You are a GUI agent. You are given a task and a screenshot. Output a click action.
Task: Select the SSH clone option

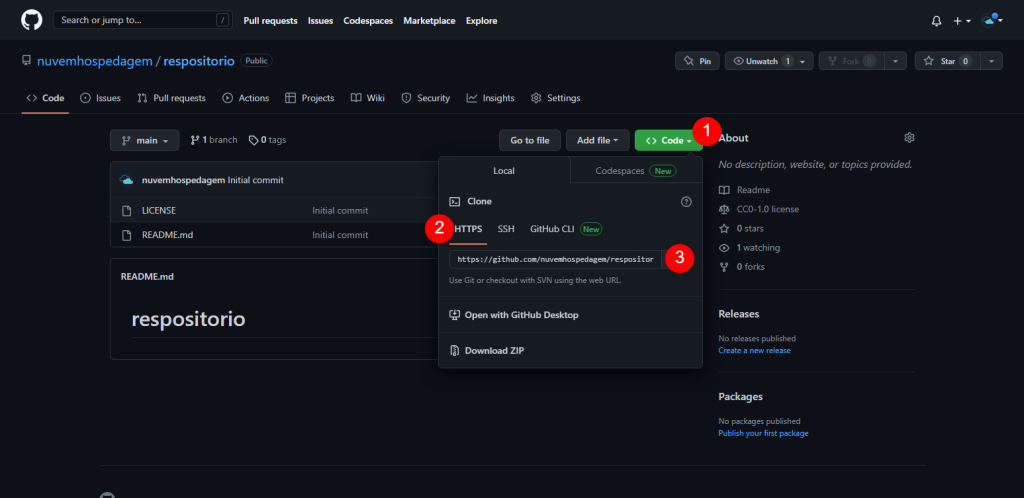(506, 229)
